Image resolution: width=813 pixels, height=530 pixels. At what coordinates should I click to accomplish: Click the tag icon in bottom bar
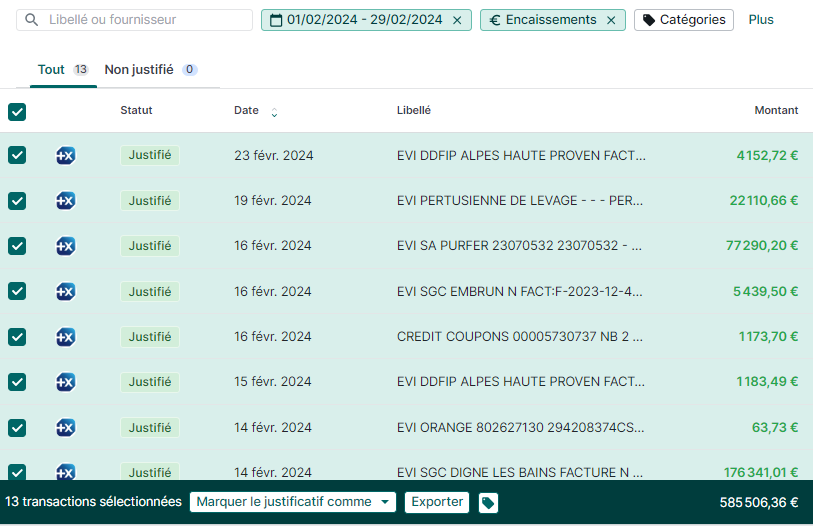[x=488, y=503]
